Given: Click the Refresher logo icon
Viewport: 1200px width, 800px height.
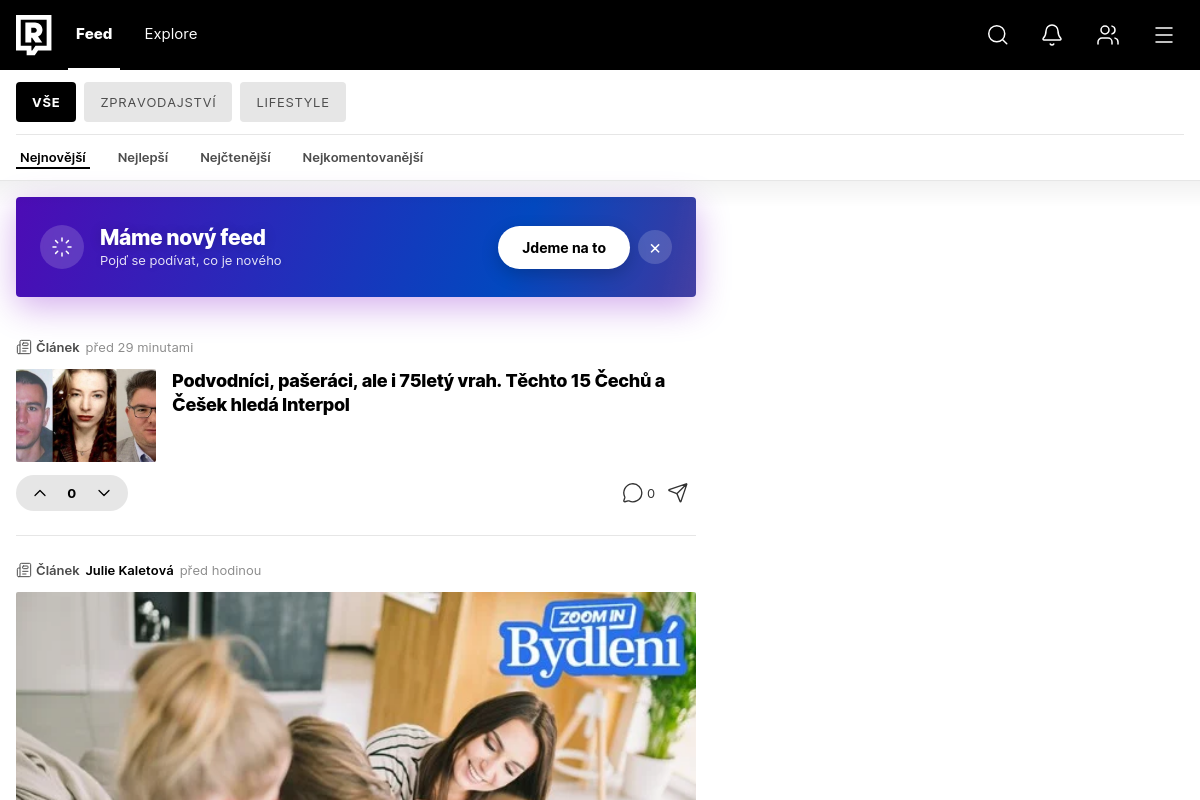Looking at the screenshot, I should click(x=34, y=35).
